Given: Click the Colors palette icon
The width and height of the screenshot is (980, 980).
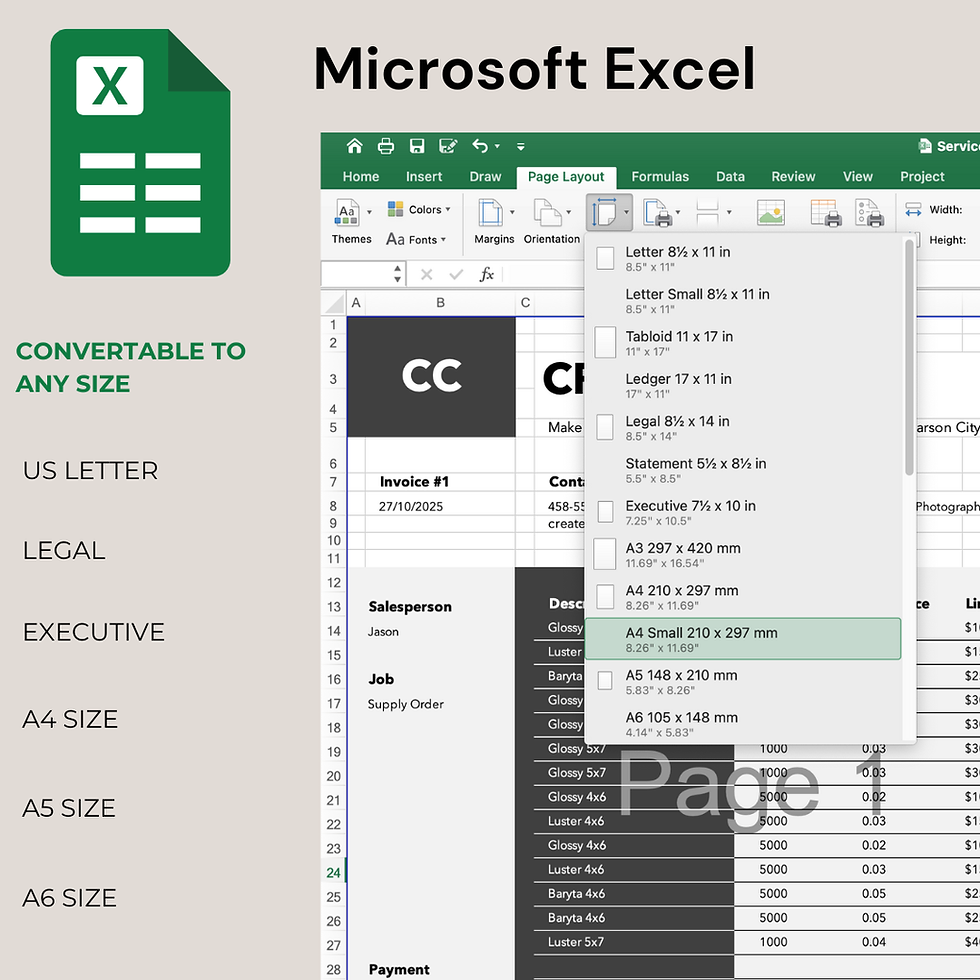Looking at the screenshot, I should coord(395,209).
